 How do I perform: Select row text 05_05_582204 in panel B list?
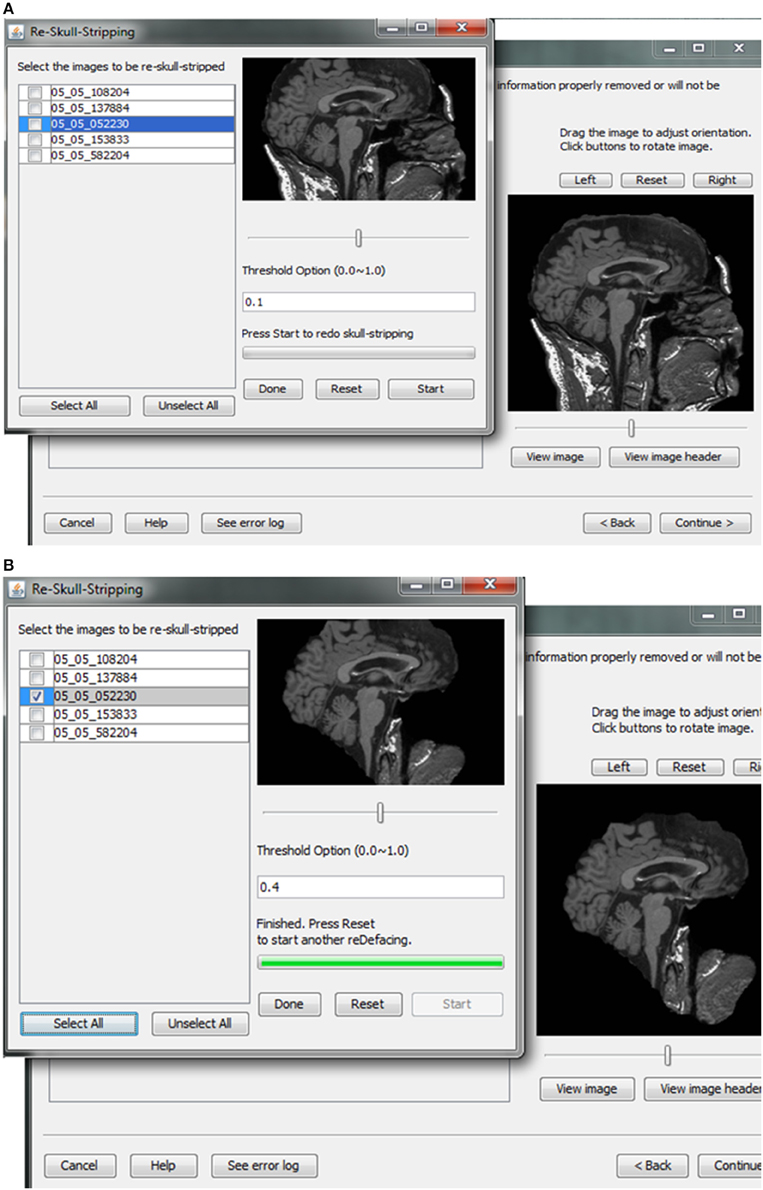point(96,732)
